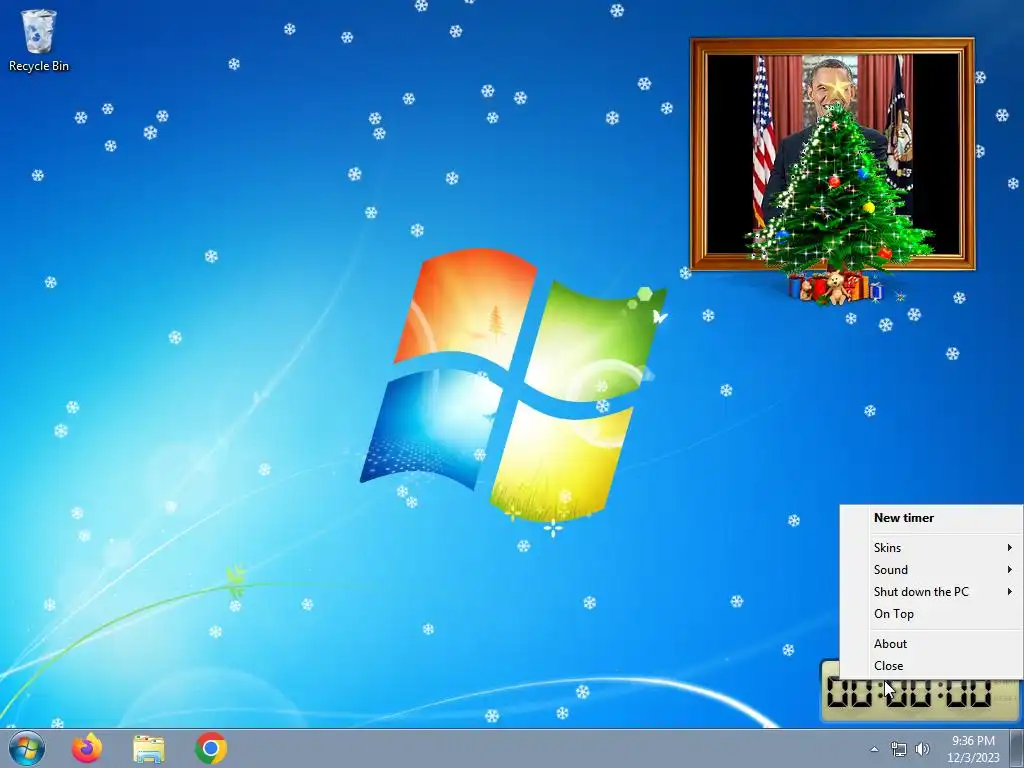Expand the Shut down the PC arrow
Image resolution: width=1024 pixels, height=768 pixels.
point(1010,592)
